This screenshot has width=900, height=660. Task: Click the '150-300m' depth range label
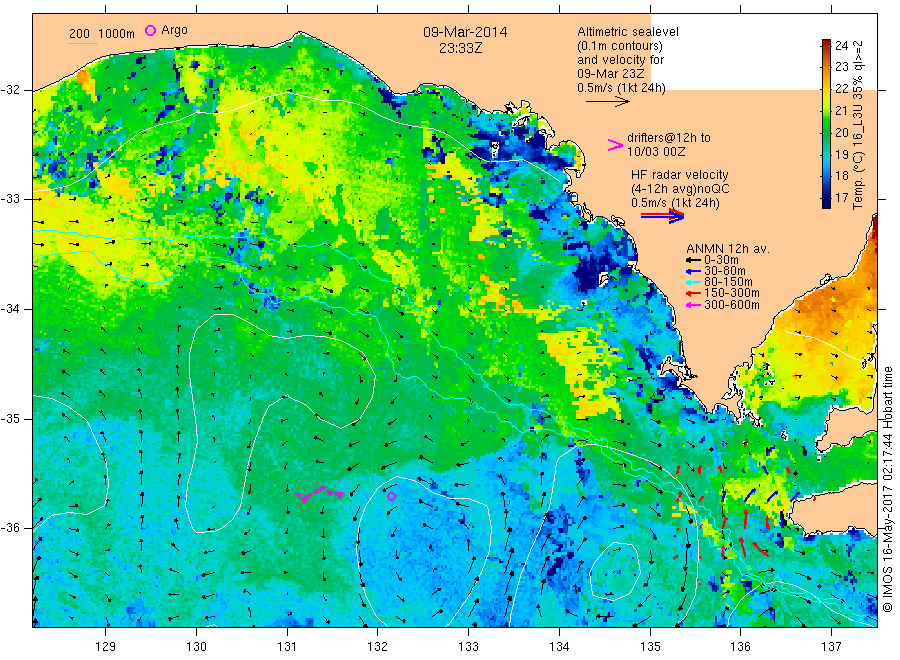point(731,294)
